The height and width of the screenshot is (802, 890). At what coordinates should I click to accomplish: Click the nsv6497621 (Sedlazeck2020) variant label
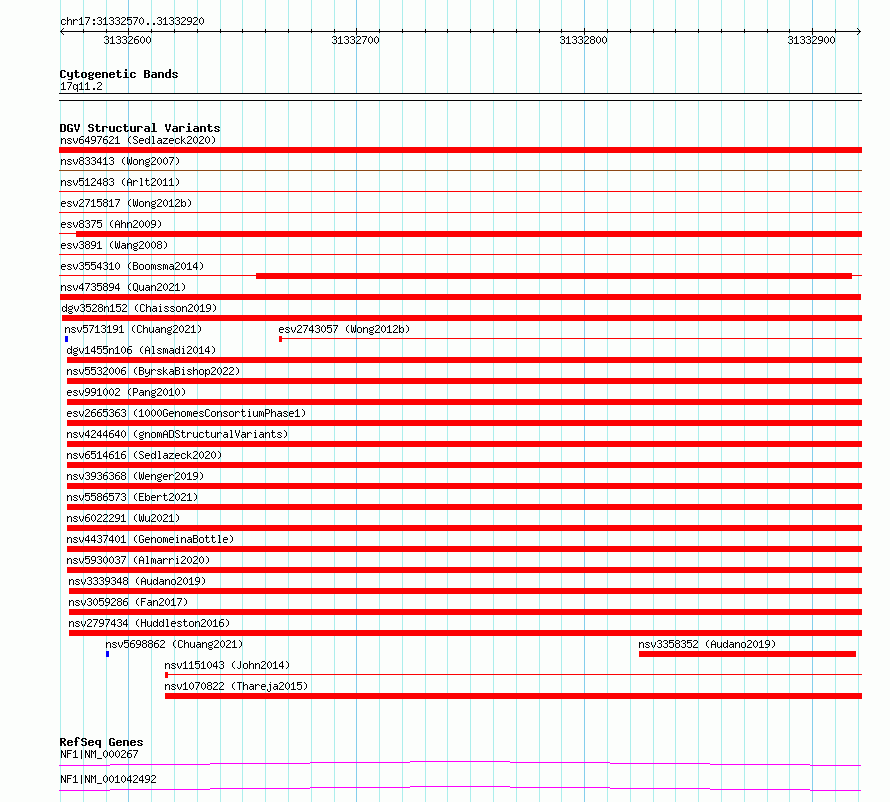[138, 140]
